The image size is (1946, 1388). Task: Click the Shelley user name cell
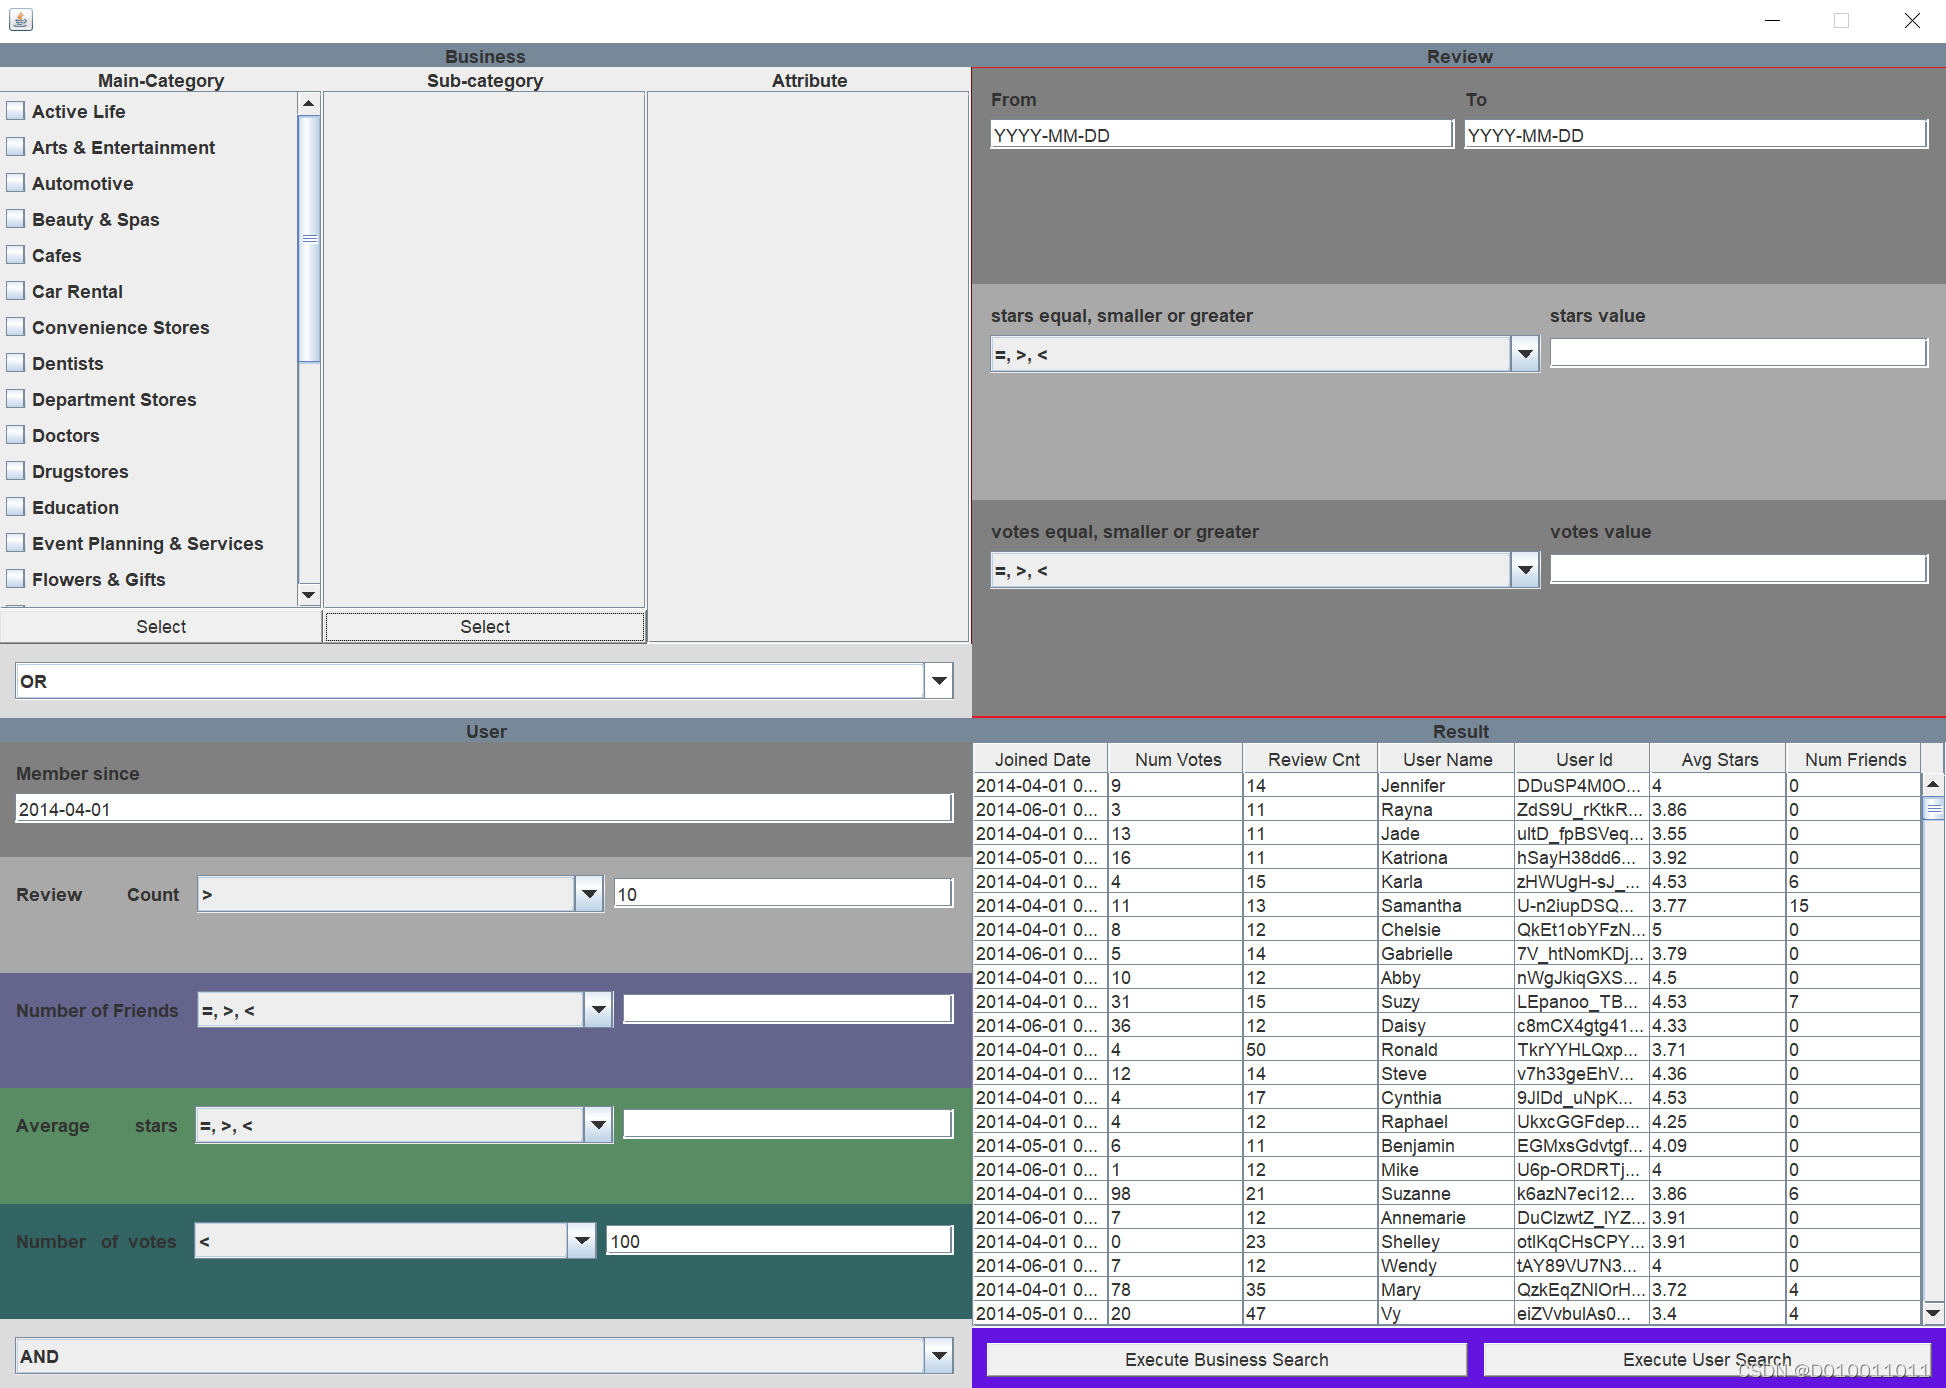[x=1447, y=1241]
